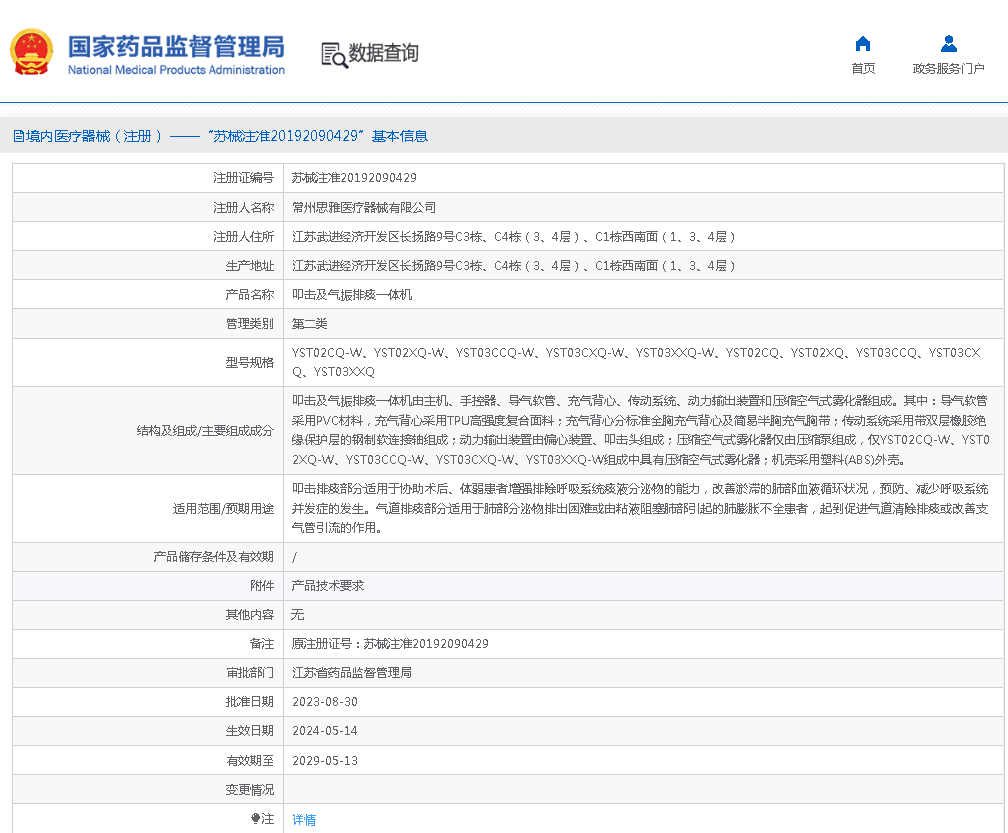Open the 详情 details link
Screen dimensions: 1008x833
304,820
